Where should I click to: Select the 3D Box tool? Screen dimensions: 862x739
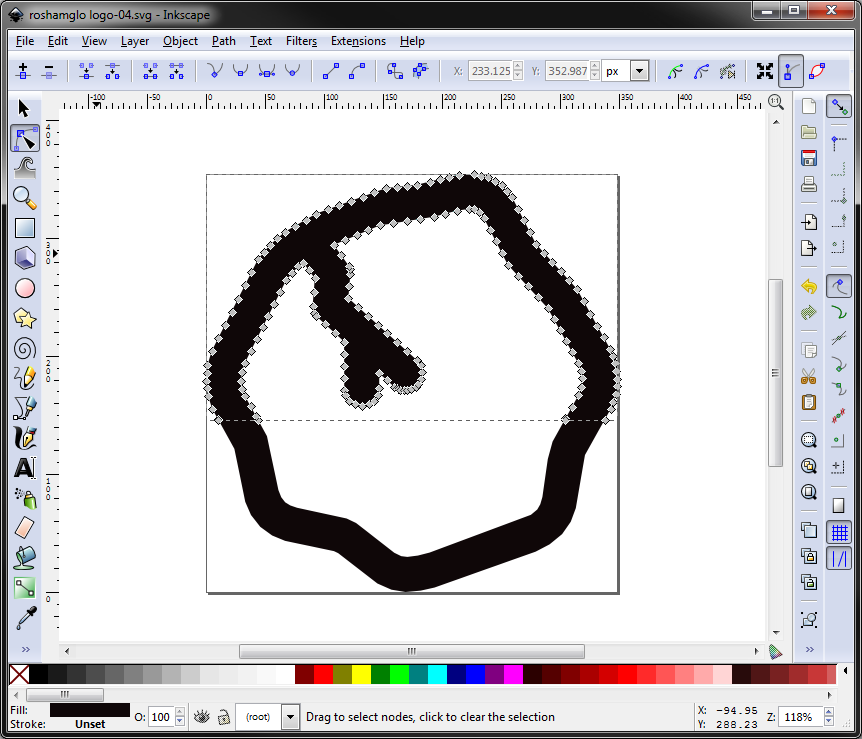tap(25, 257)
